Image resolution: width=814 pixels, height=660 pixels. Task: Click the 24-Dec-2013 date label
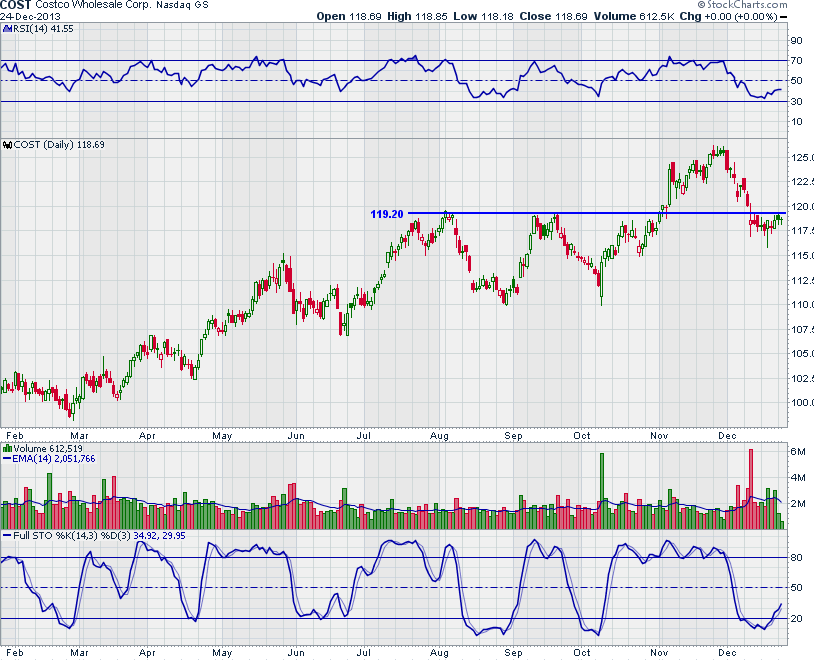tap(30, 16)
